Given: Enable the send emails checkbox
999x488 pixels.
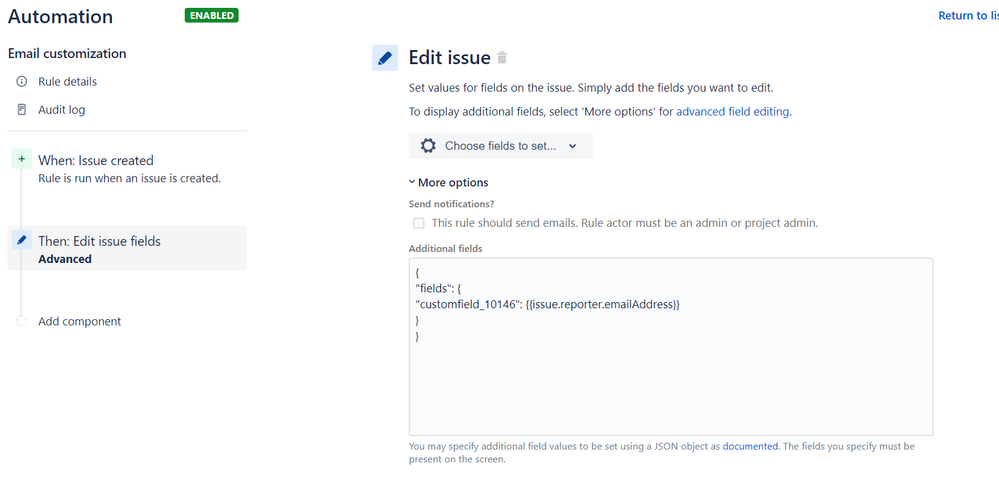Looking at the screenshot, I should click(419, 223).
